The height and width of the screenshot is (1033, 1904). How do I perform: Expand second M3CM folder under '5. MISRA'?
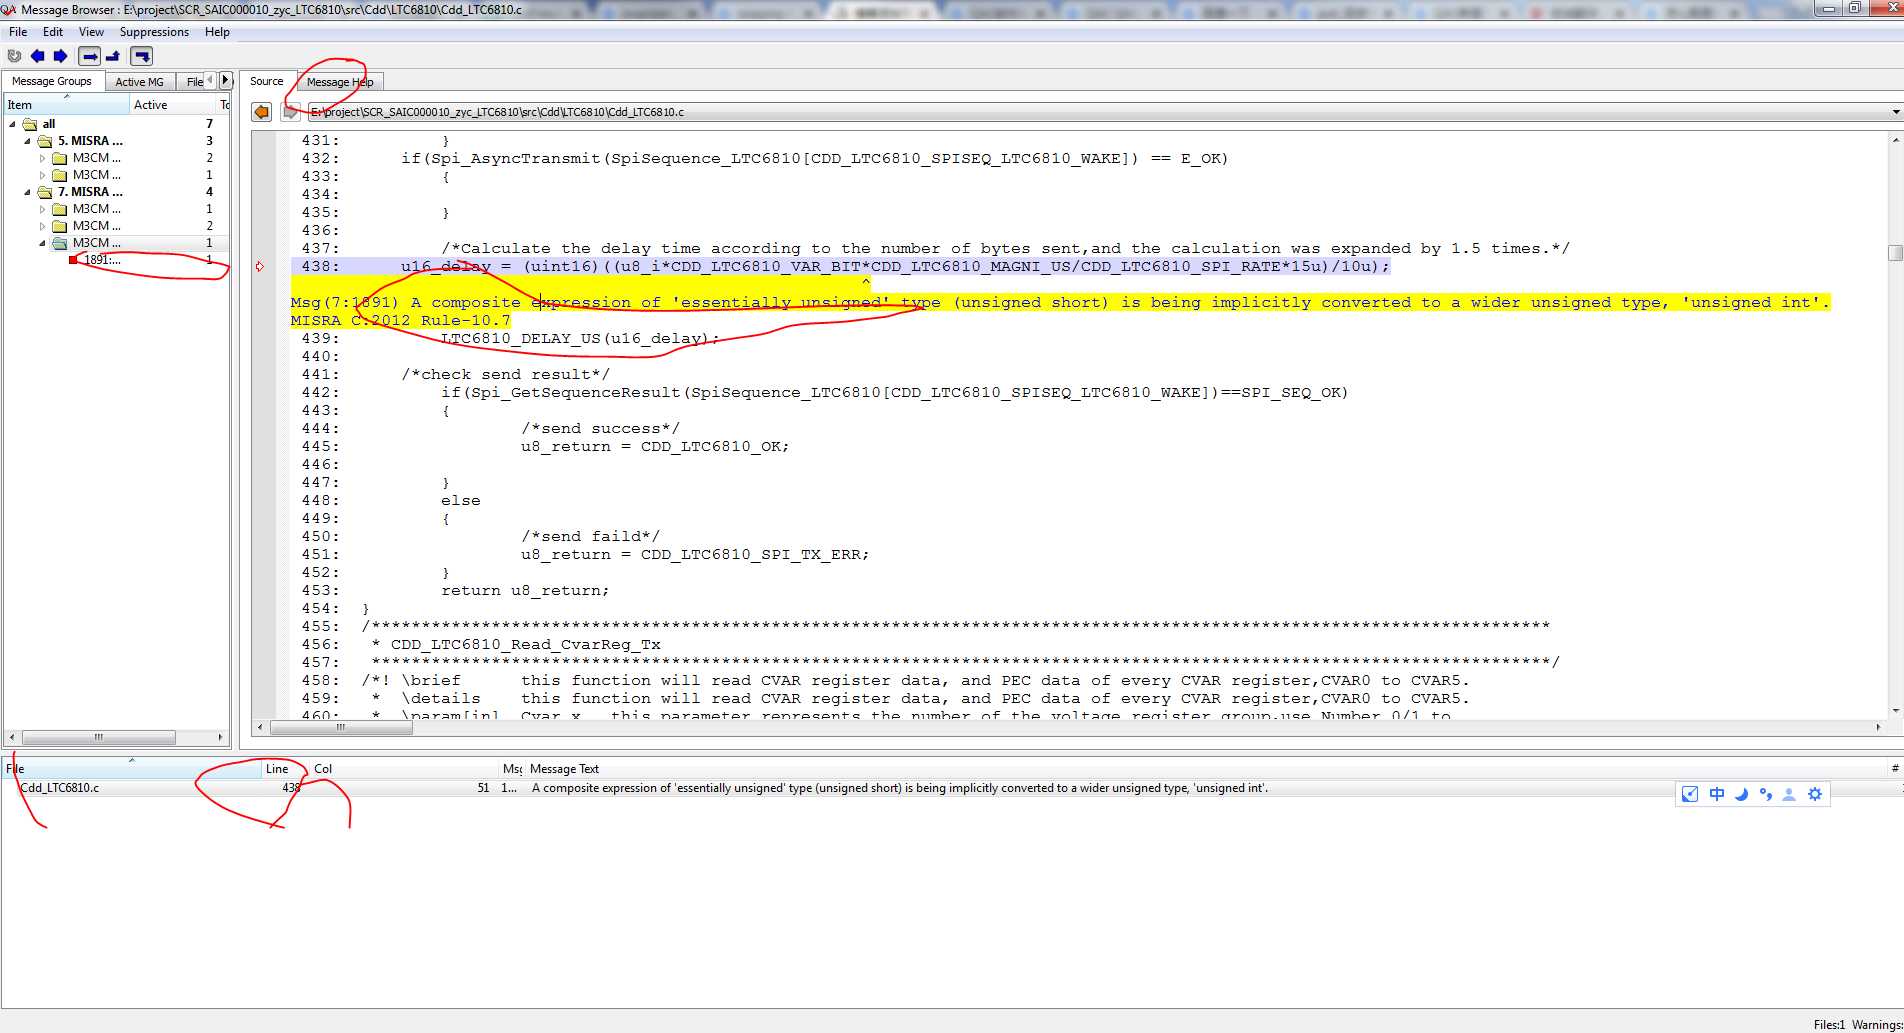(42, 175)
